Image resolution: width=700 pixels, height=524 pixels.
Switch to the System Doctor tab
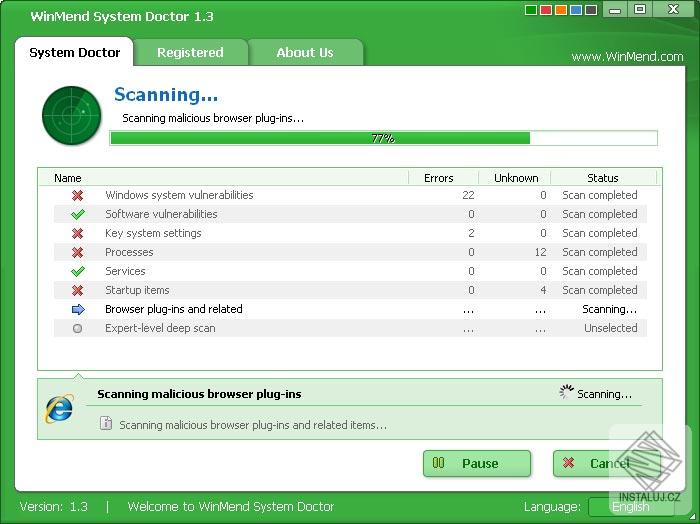75,52
